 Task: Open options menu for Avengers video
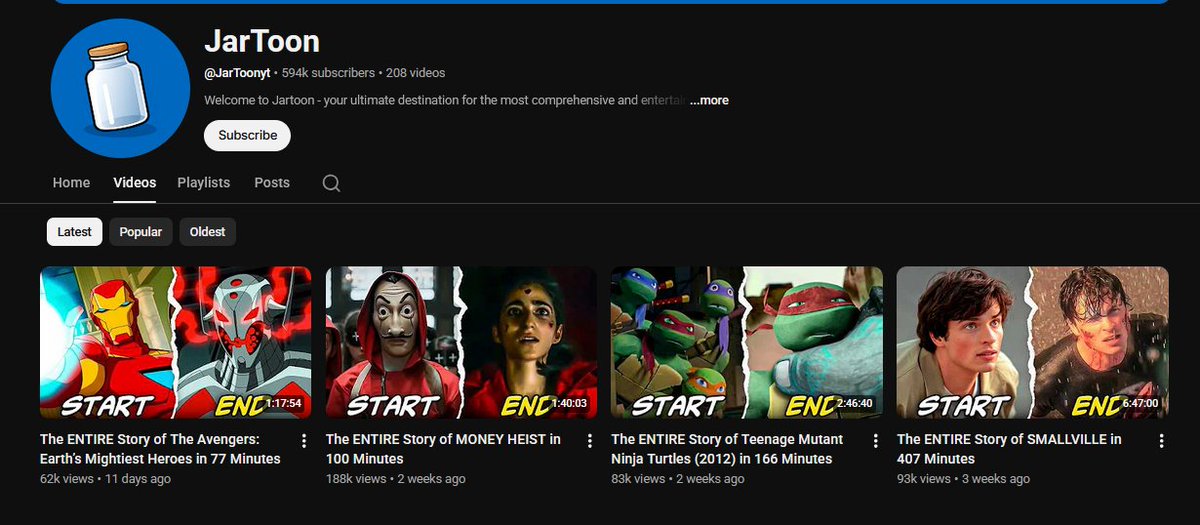pyautogui.click(x=304, y=441)
